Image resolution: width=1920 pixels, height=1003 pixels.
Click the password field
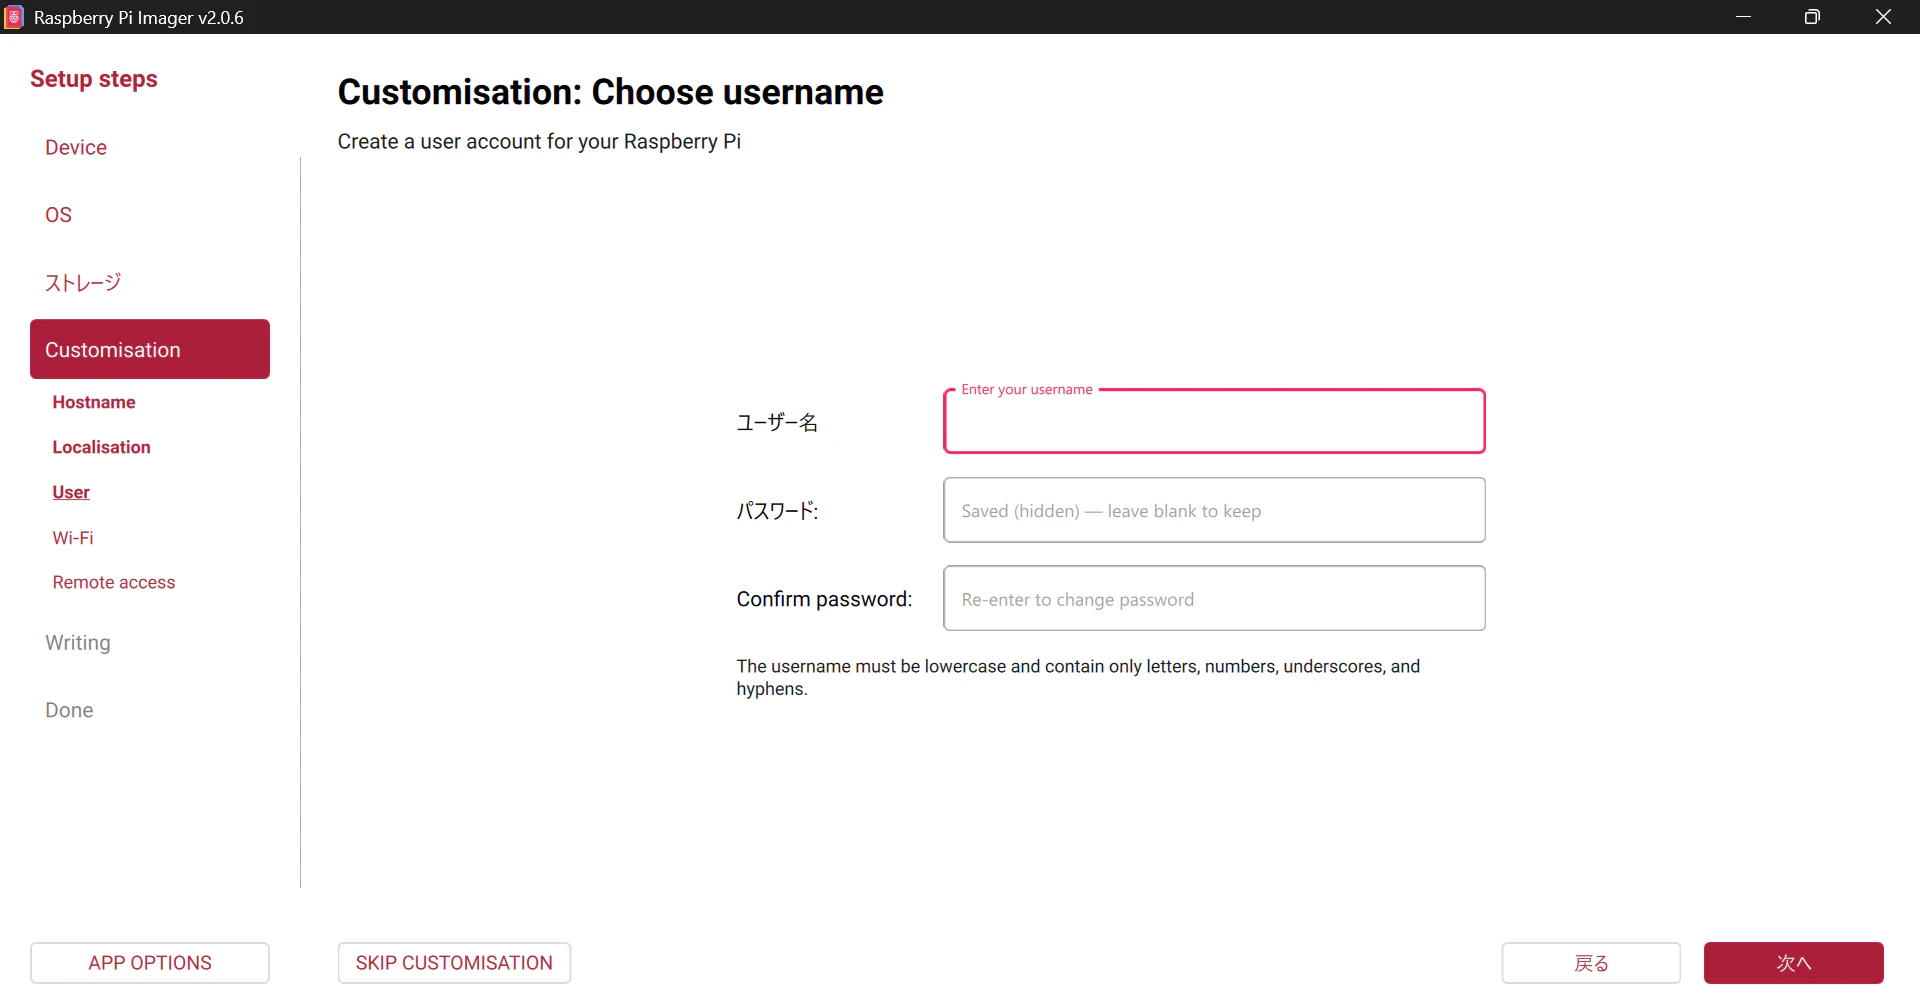1214,510
